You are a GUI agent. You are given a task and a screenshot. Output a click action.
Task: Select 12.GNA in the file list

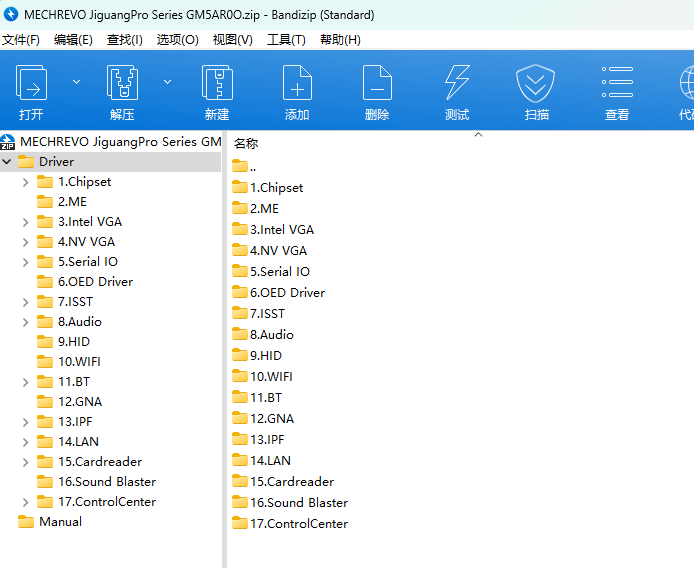(263, 419)
